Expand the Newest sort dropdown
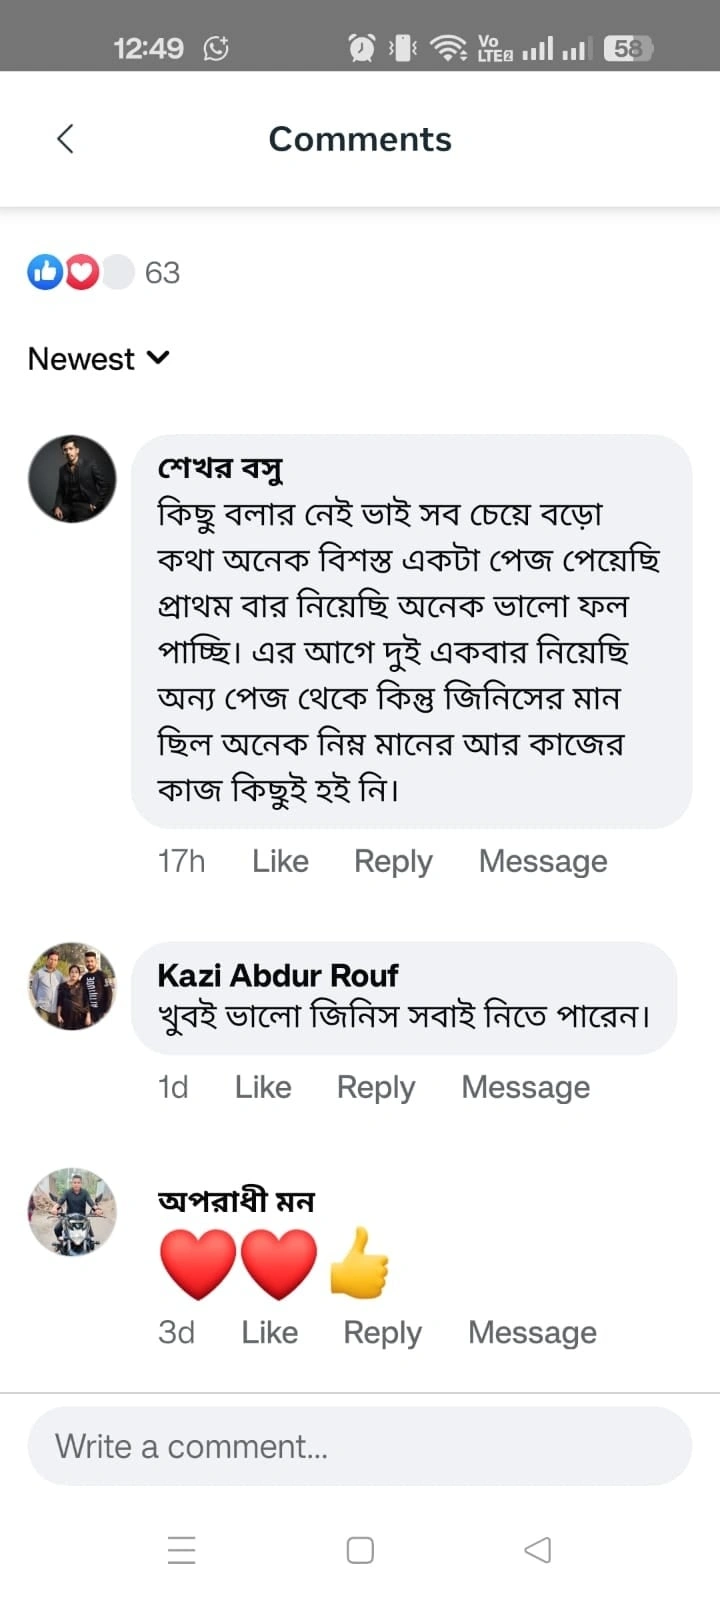 click(99, 358)
